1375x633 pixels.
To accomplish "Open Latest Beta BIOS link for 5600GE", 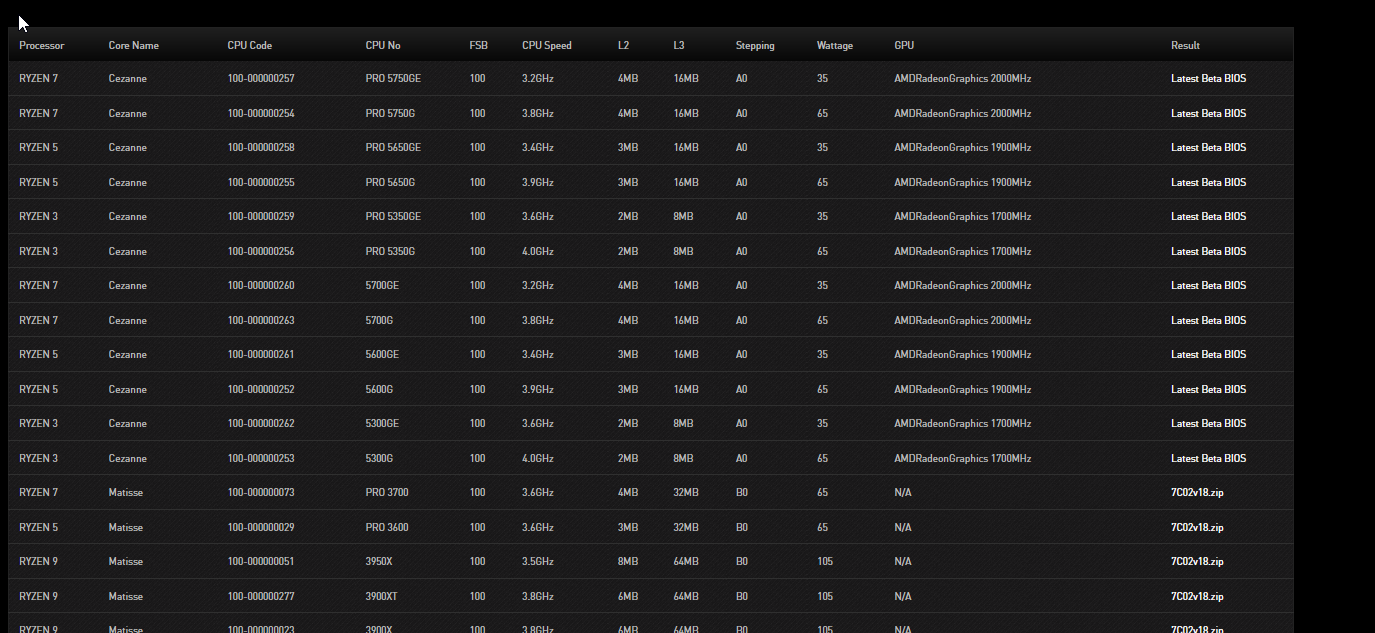I will pyautogui.click(x=1208, y=355).
